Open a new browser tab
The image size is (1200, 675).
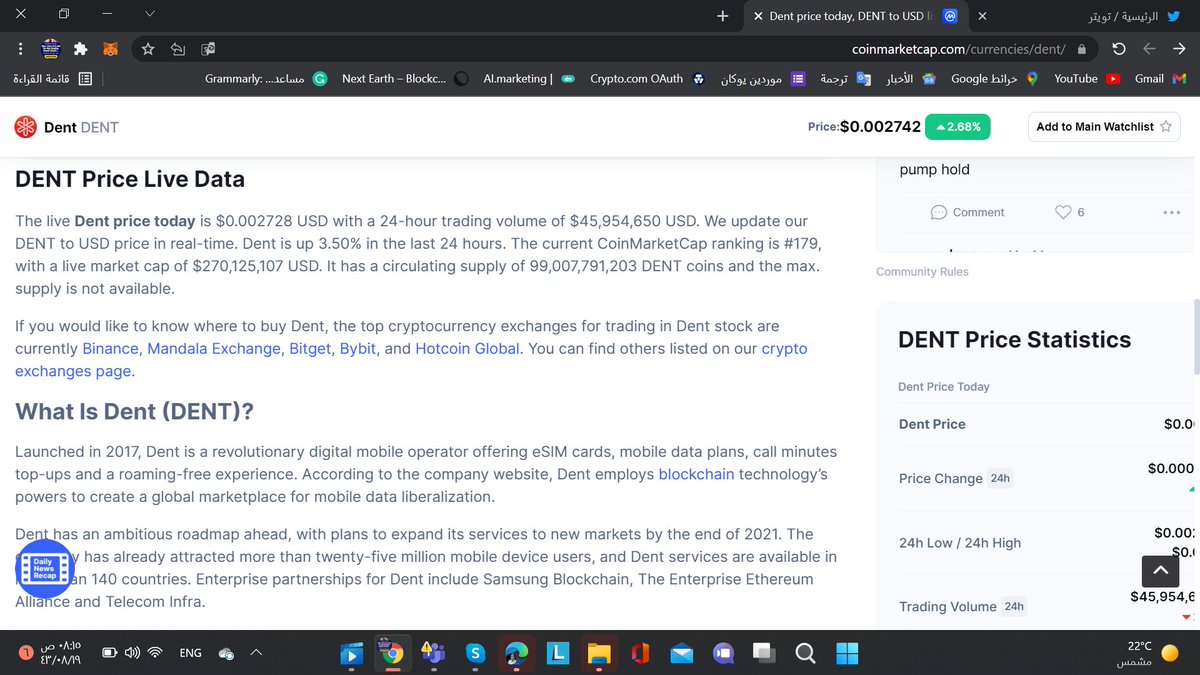coord(723,16)
